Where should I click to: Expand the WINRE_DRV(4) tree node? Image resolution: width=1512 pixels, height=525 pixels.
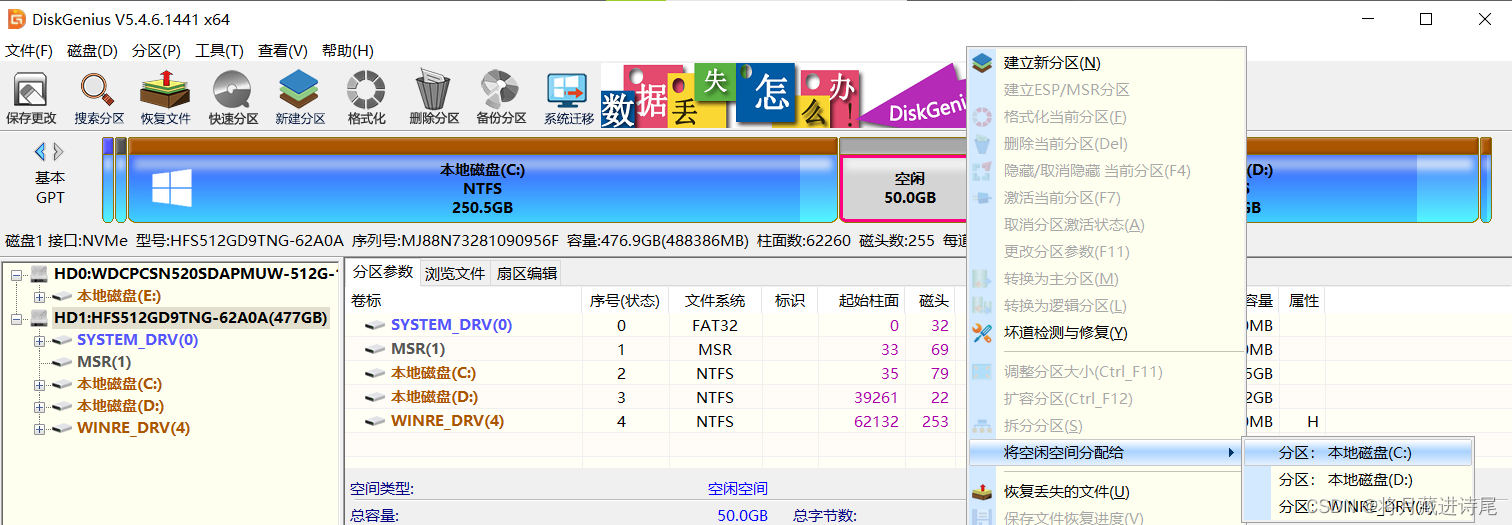pos(39,428)
